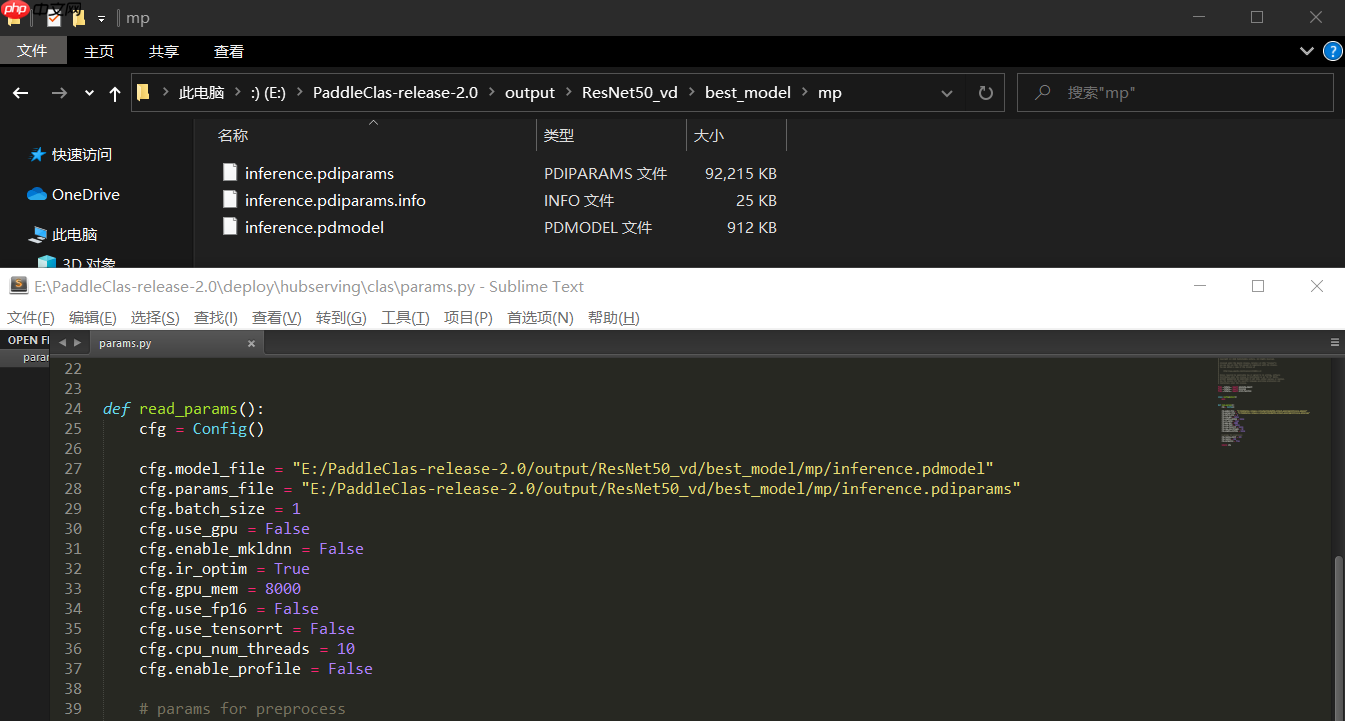
Task: Click the up-one-level folder arrow
Action: pyautogui.click(x=114, y=92)
